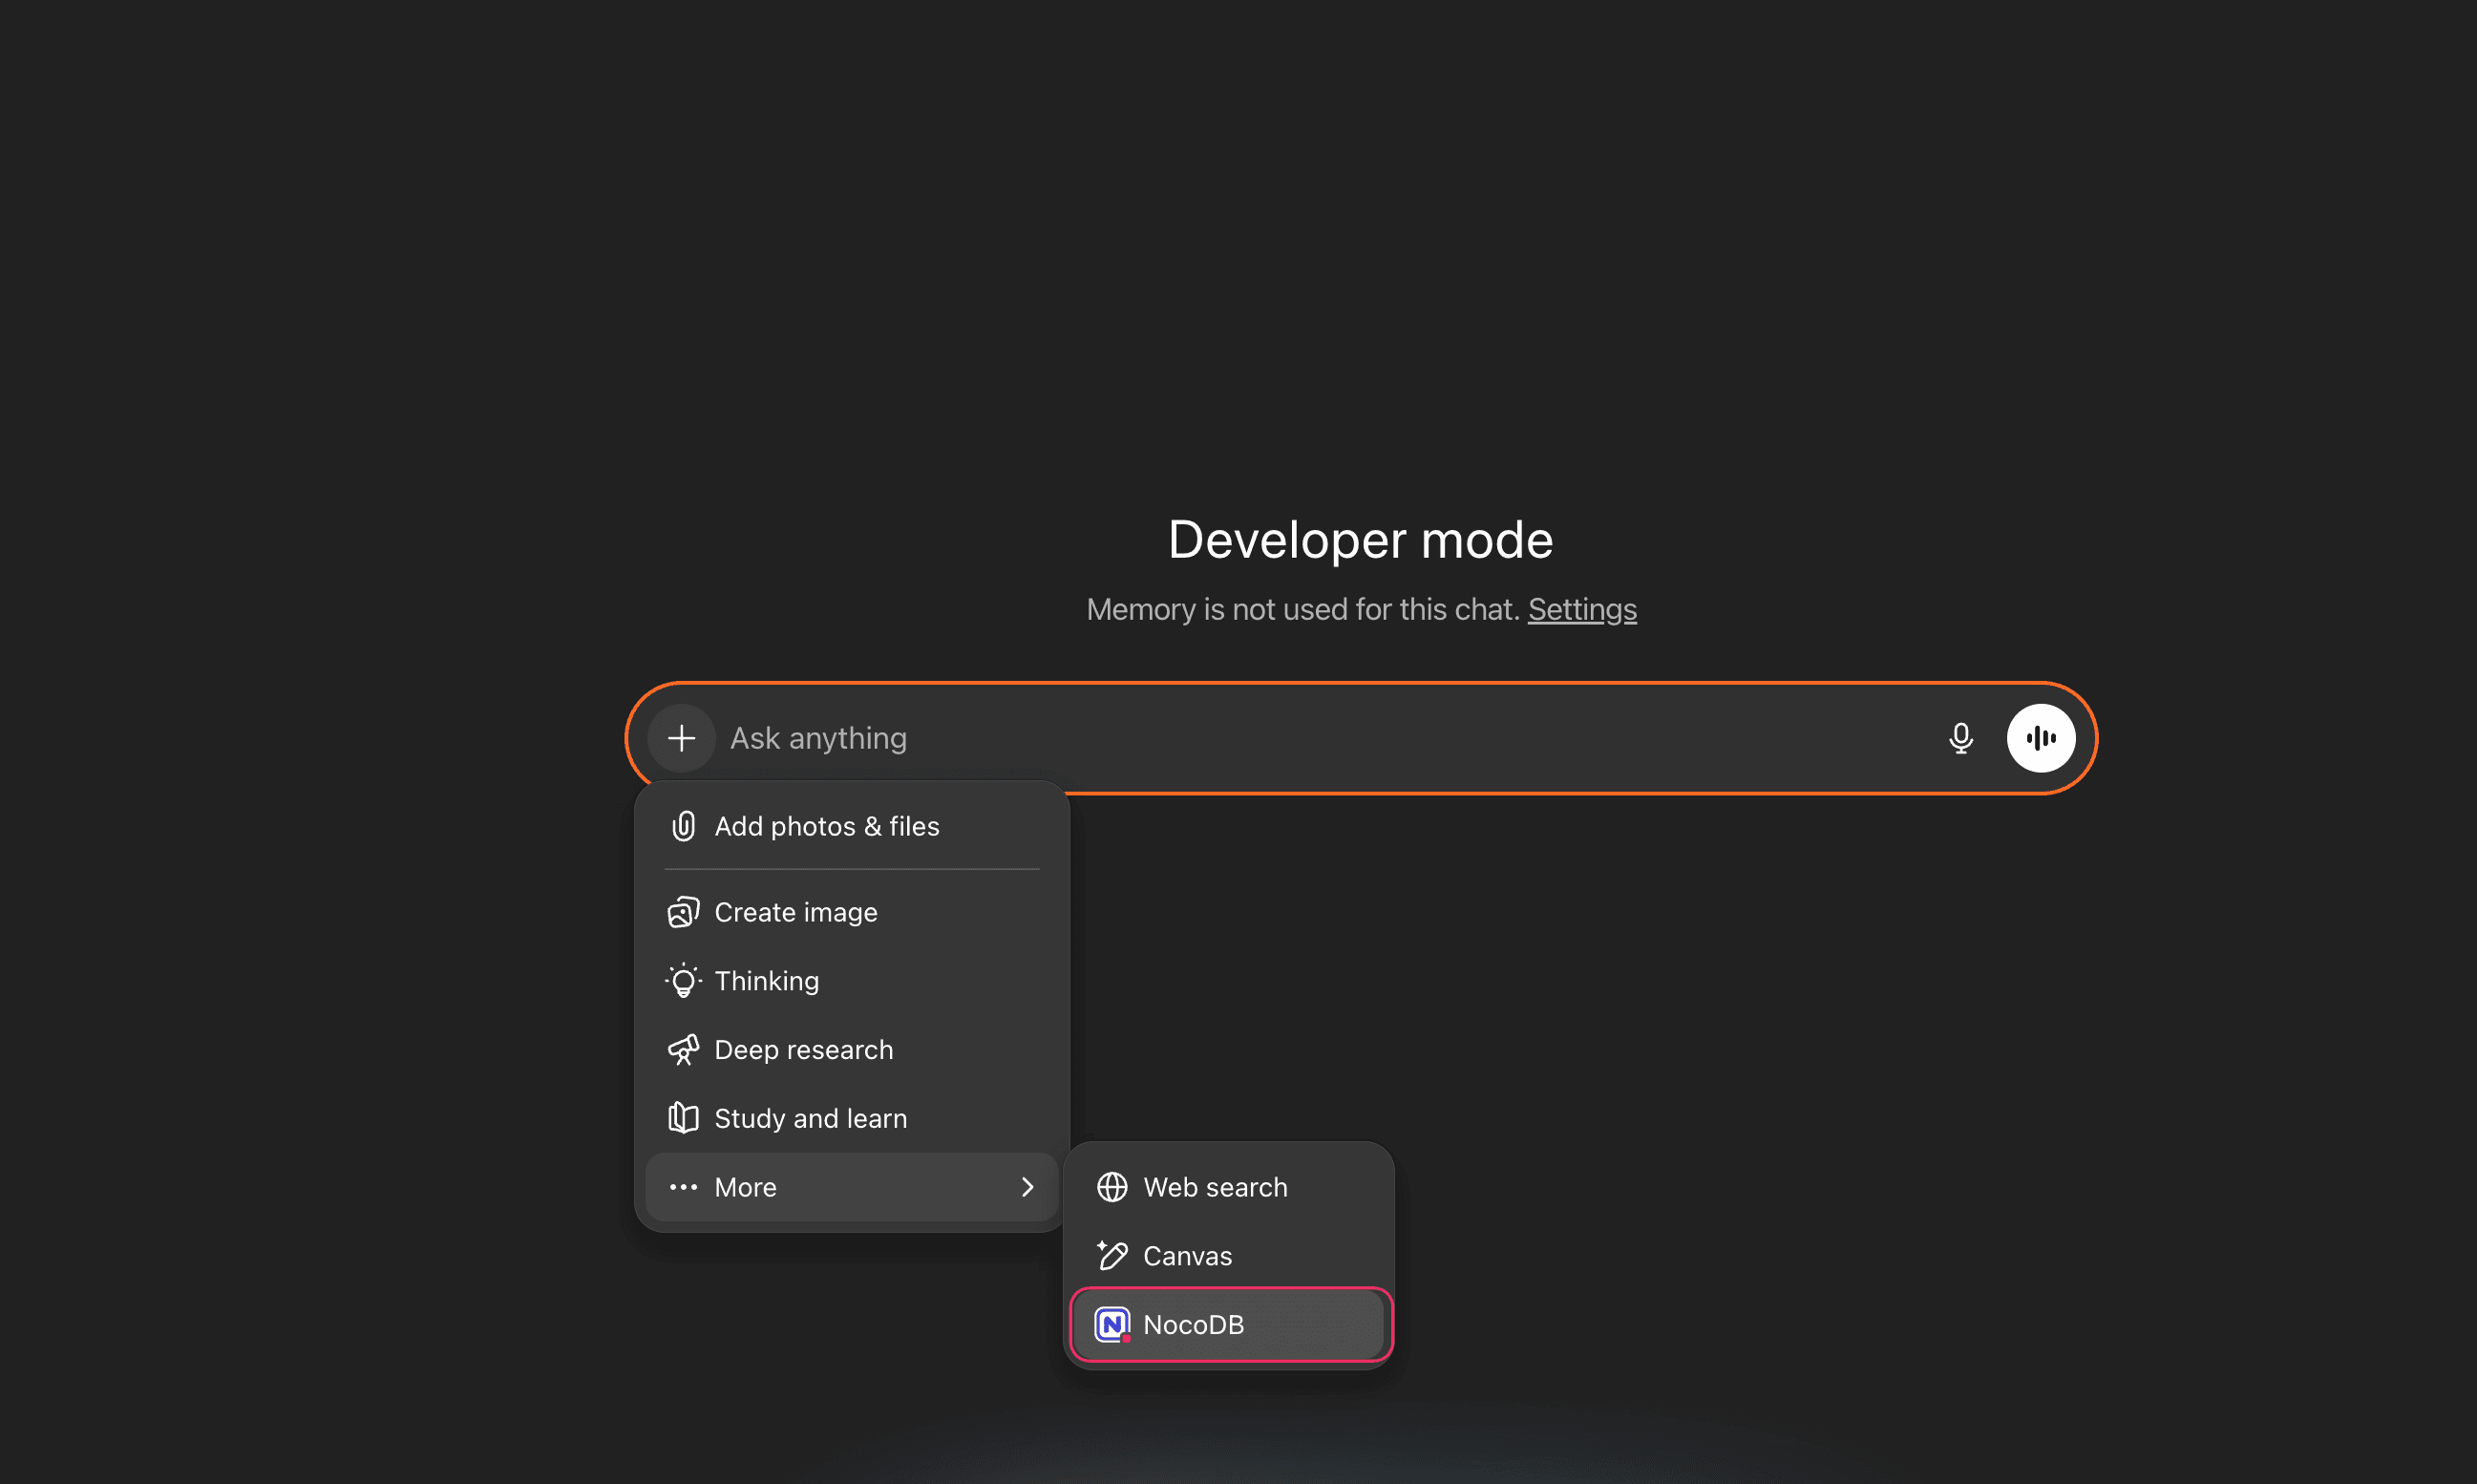Enable Web search in the submenu
The width and height of the screenshot is (2477, 1484).
(1214, 1187)
